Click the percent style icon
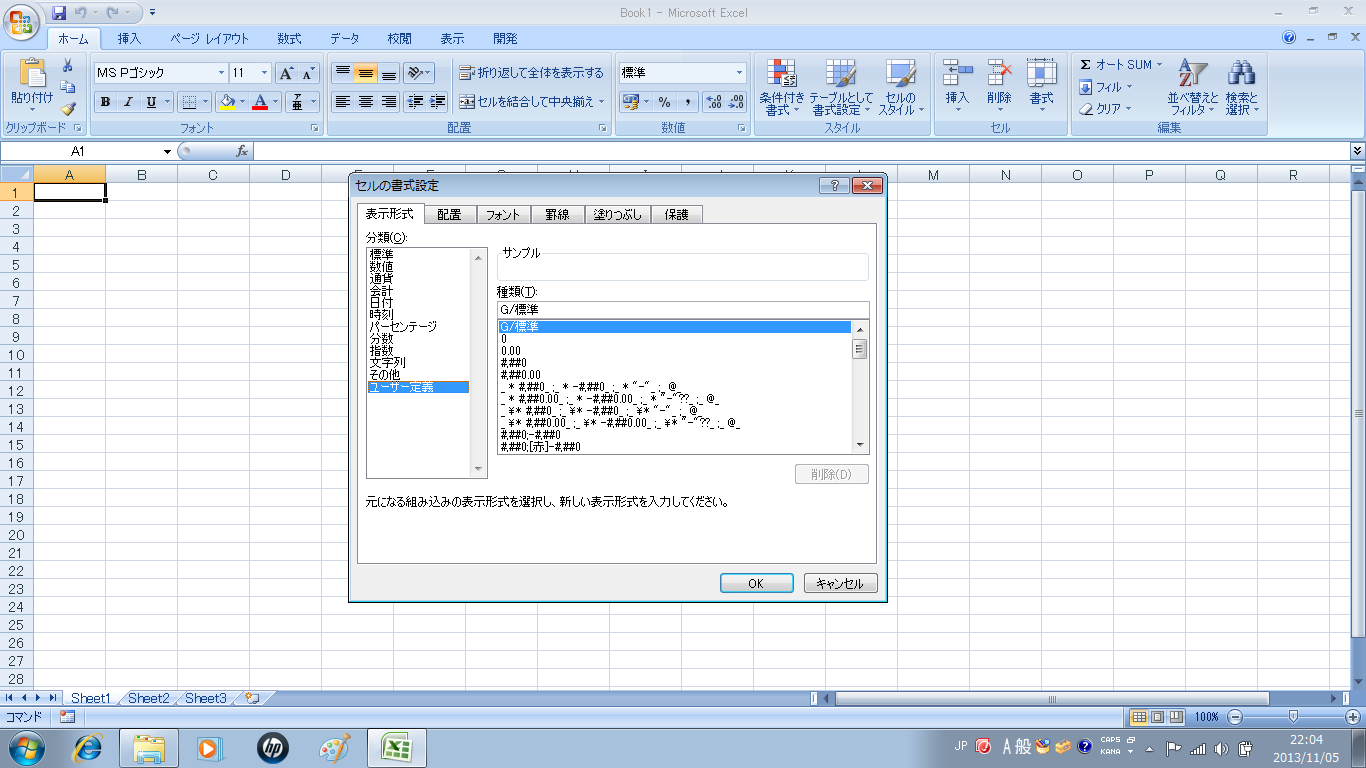Screen dimensions: 1366x768 [x=664, y=102]
